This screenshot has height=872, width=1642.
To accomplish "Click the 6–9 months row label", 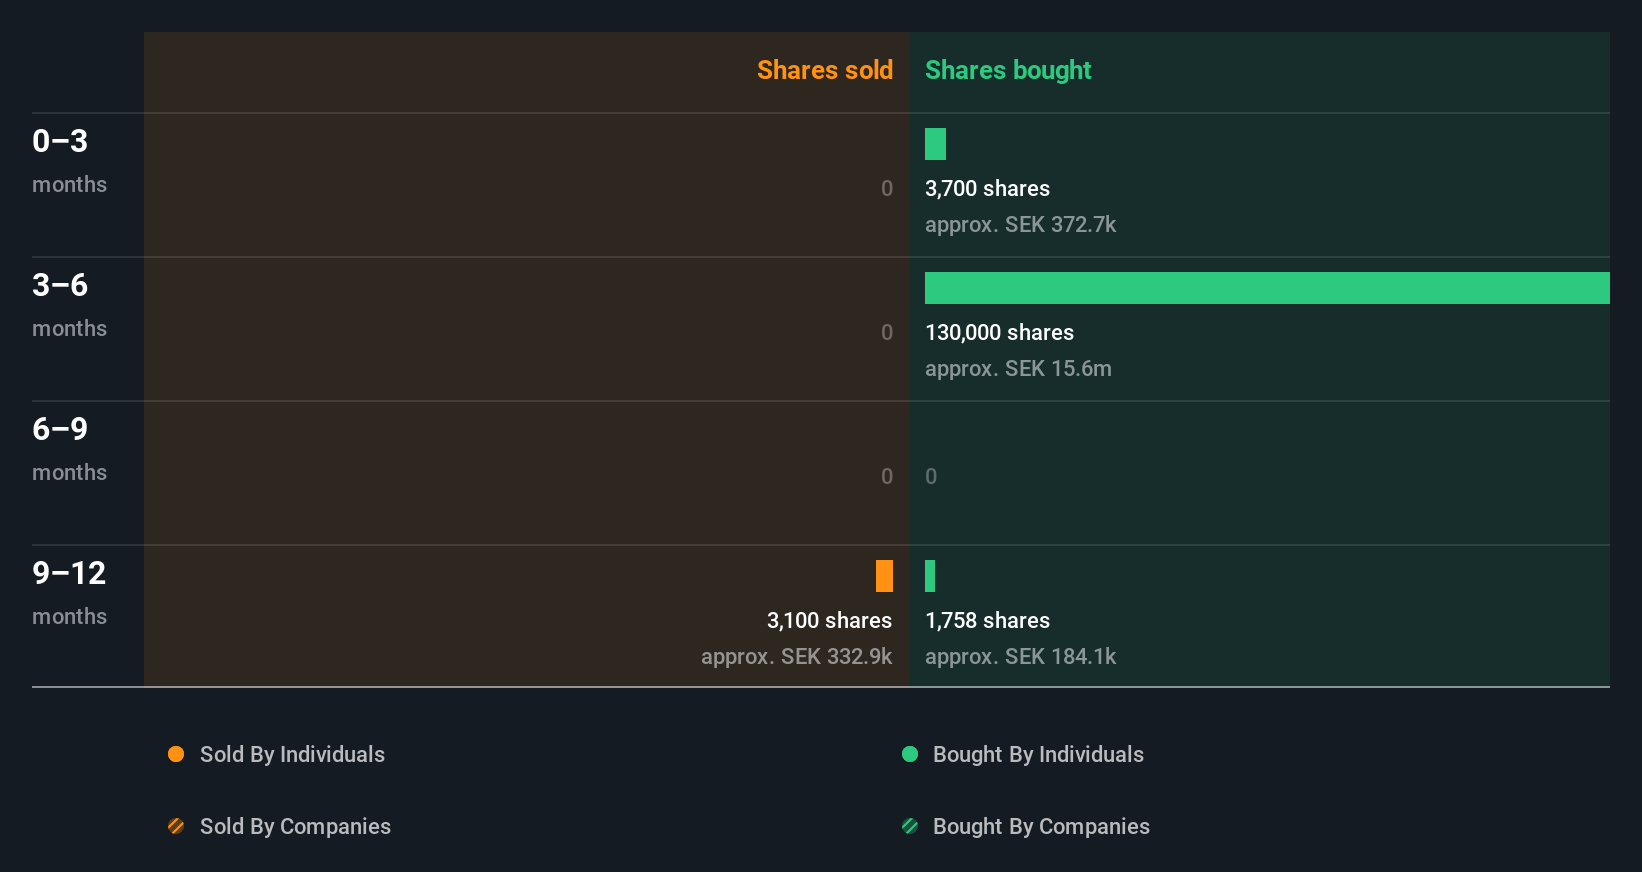I will click(x=69, y=448).
